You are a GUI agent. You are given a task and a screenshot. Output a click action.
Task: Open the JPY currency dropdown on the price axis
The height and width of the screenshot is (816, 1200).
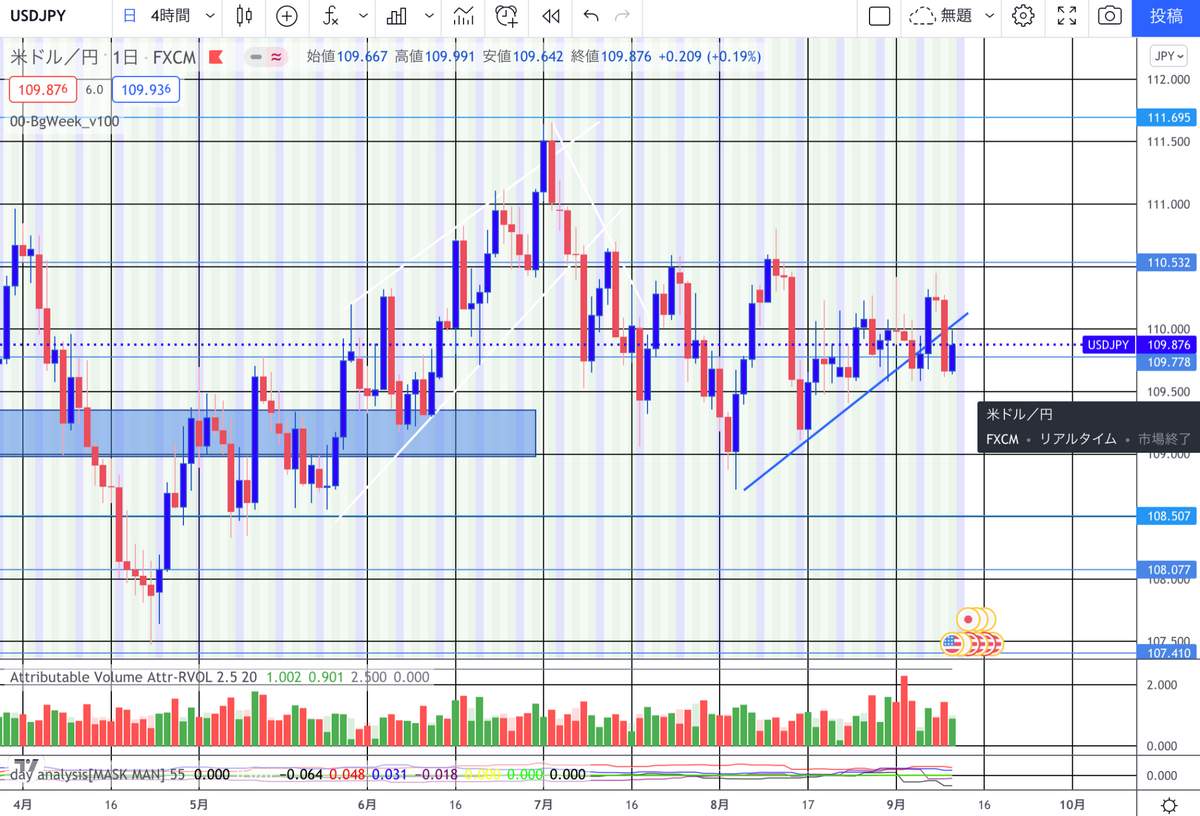(1167, 56)
